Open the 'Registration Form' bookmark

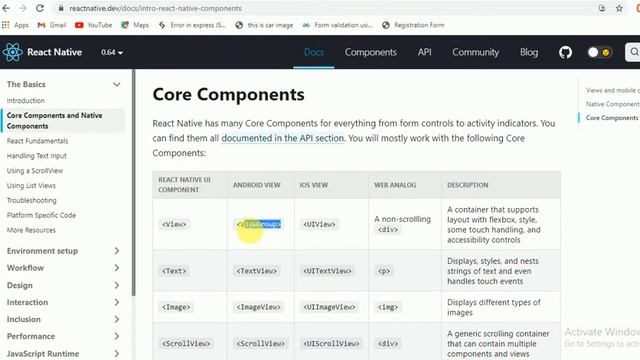(413, 25)
